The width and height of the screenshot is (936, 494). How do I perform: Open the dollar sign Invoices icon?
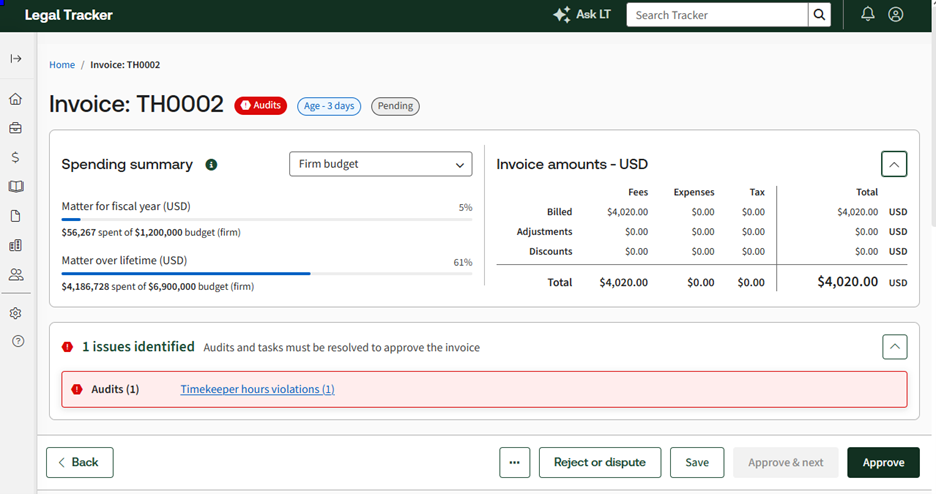pyautogui.click(x=16, y=158)
